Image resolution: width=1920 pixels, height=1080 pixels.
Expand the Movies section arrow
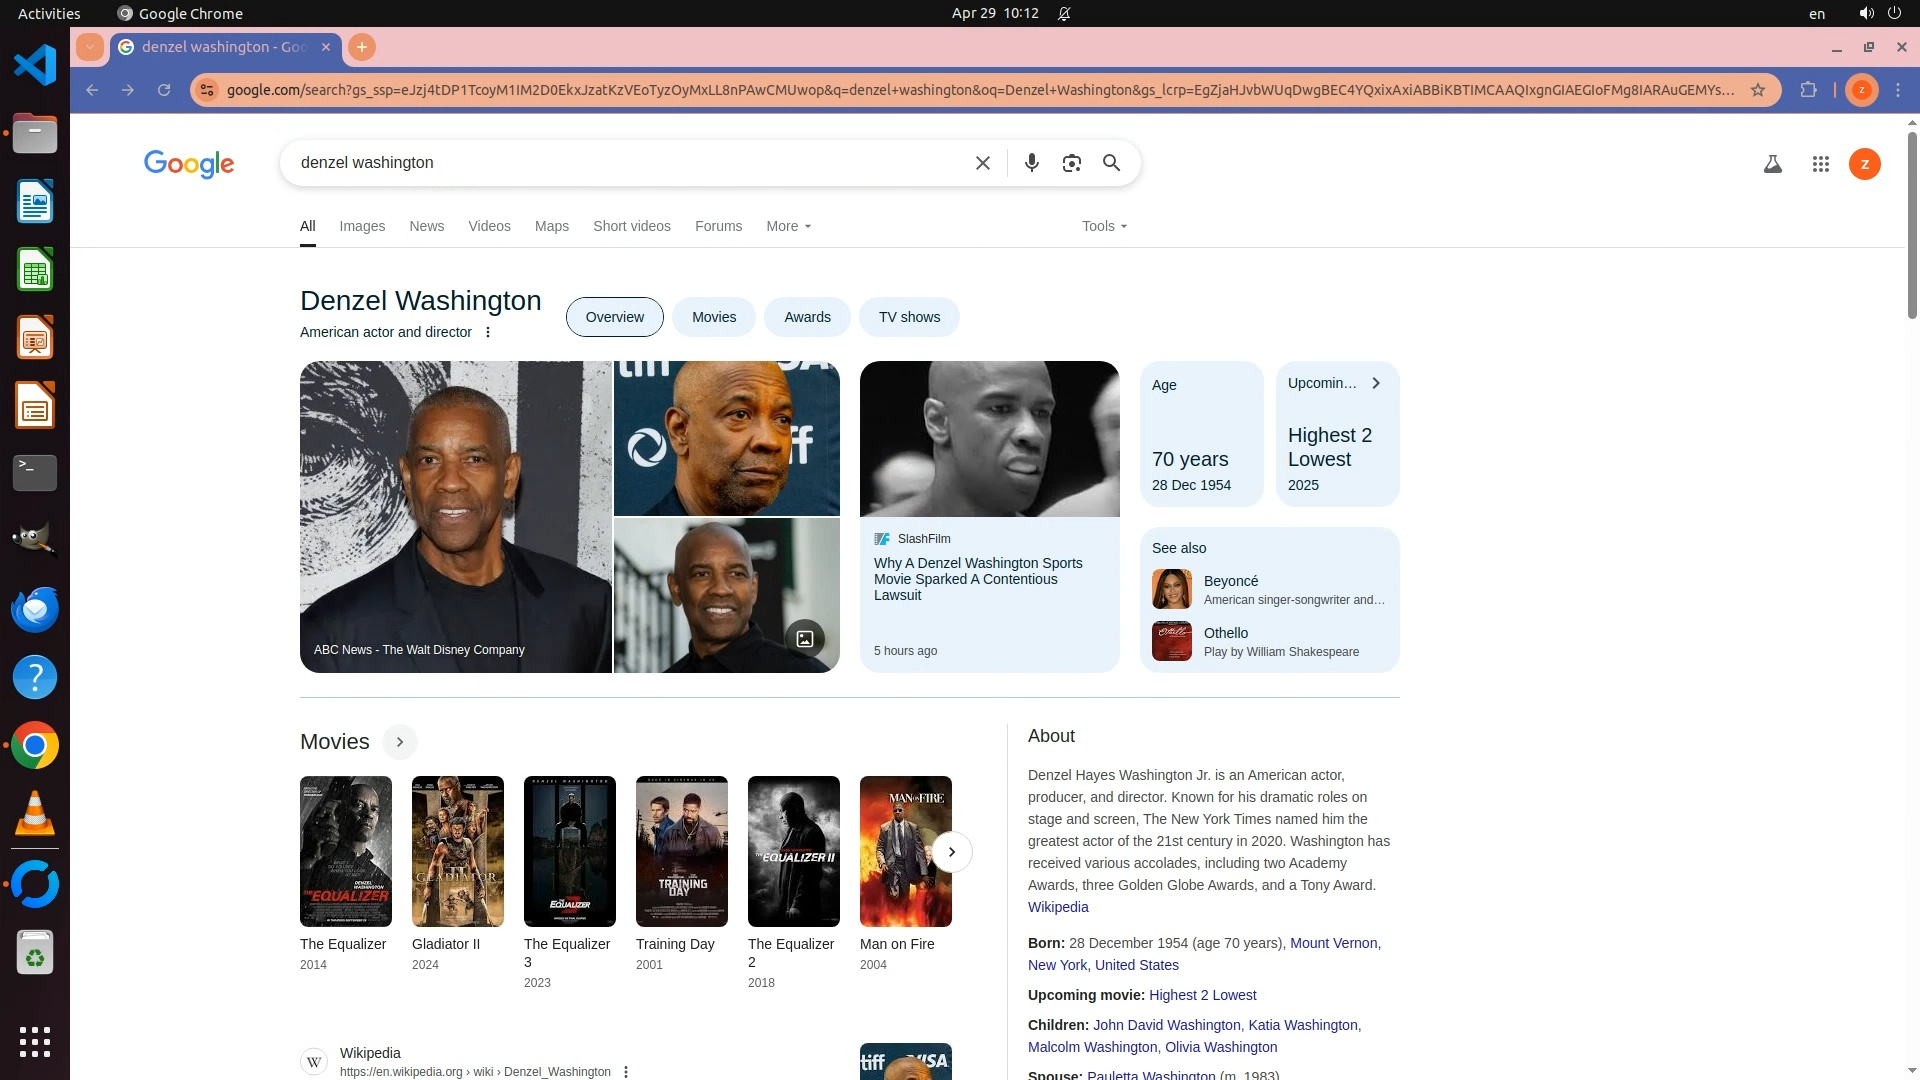tap(399, 742)
